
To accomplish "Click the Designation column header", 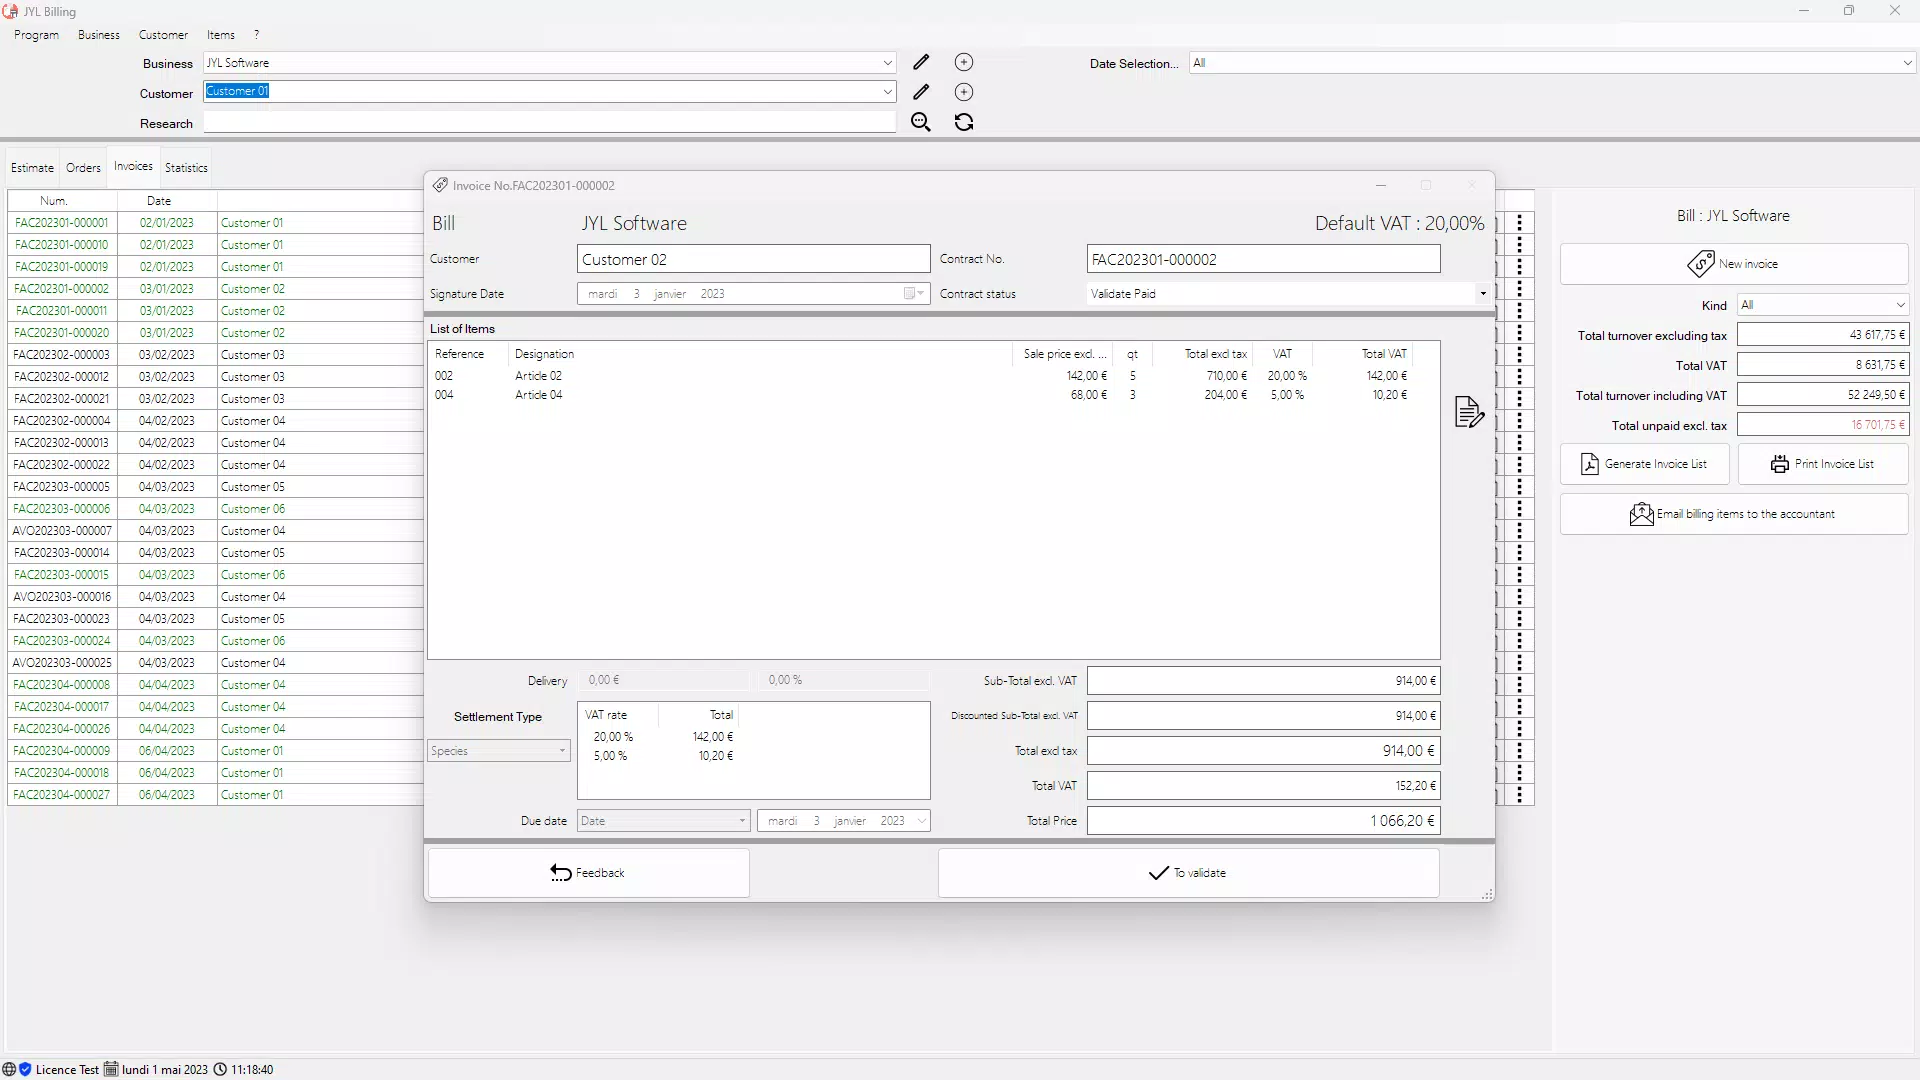I will point(760,354).
